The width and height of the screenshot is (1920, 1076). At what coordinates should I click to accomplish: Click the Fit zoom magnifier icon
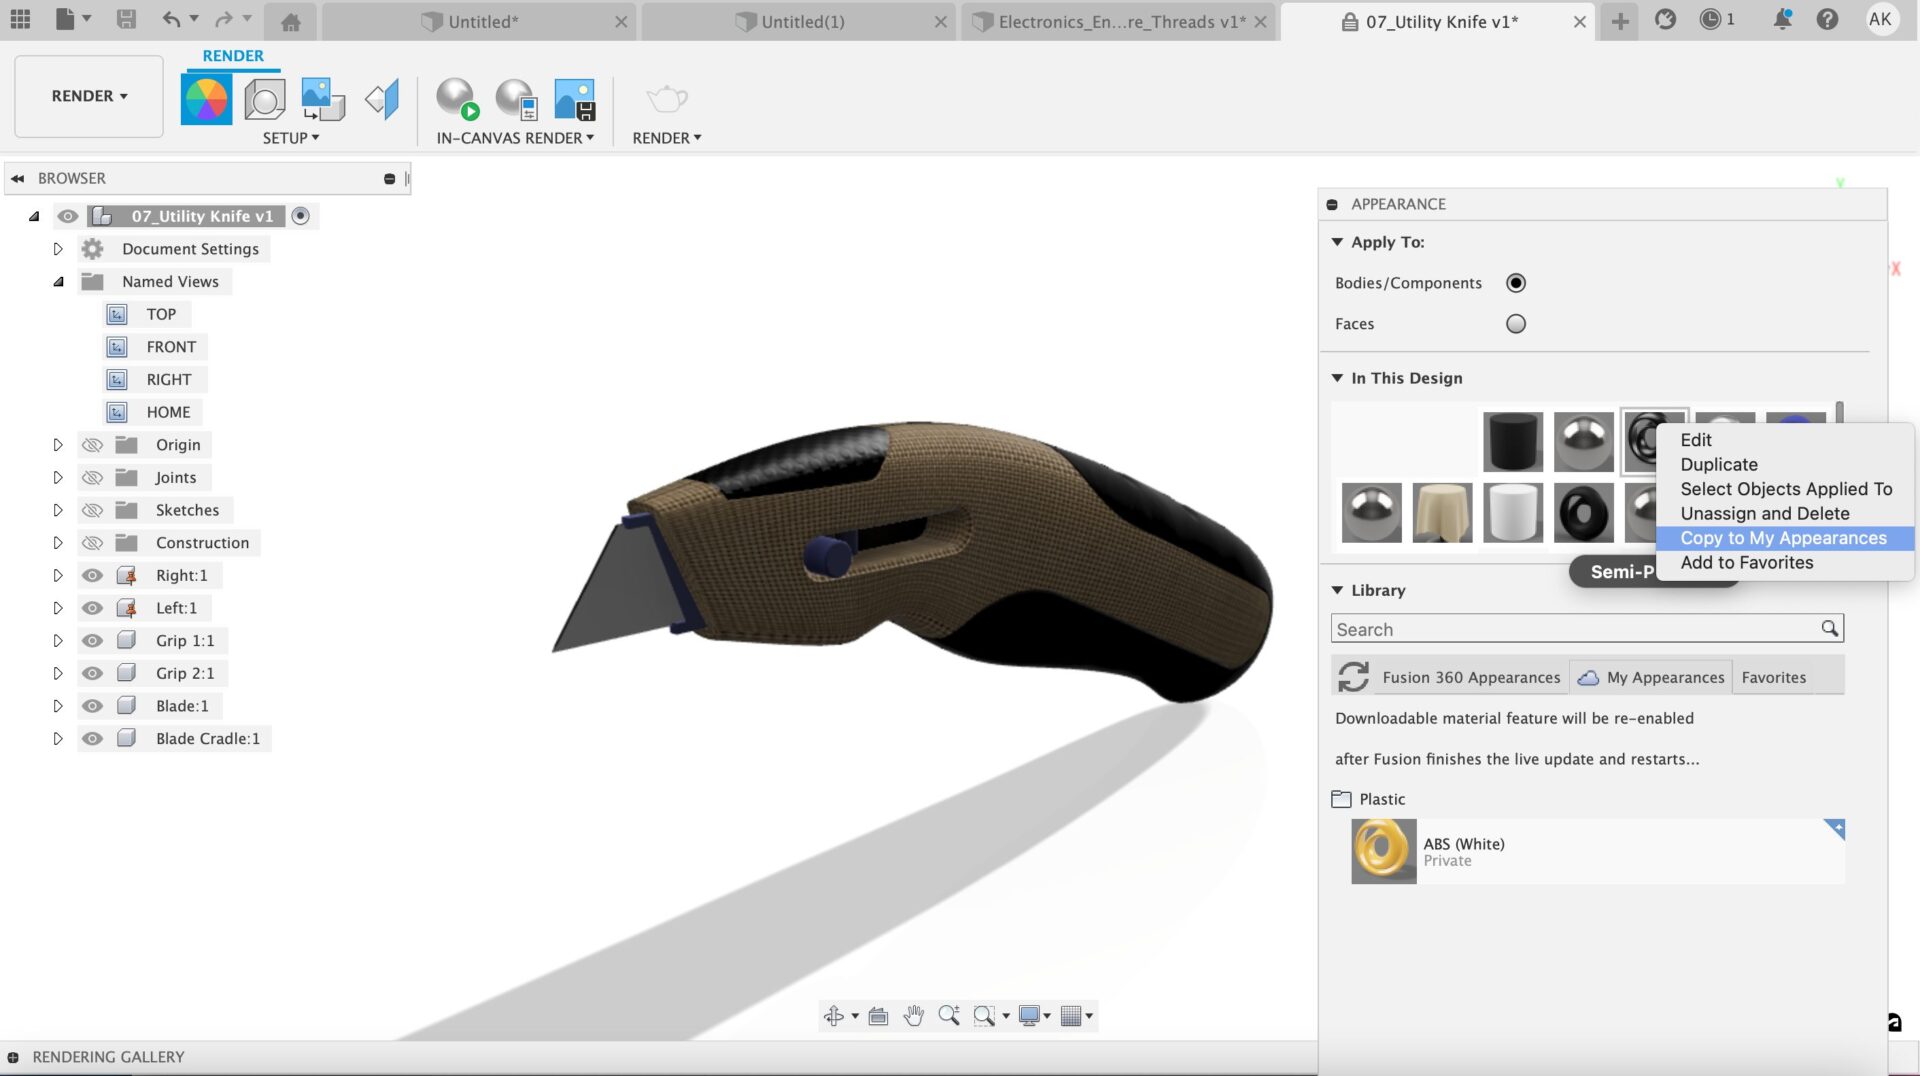(985, 1015)
